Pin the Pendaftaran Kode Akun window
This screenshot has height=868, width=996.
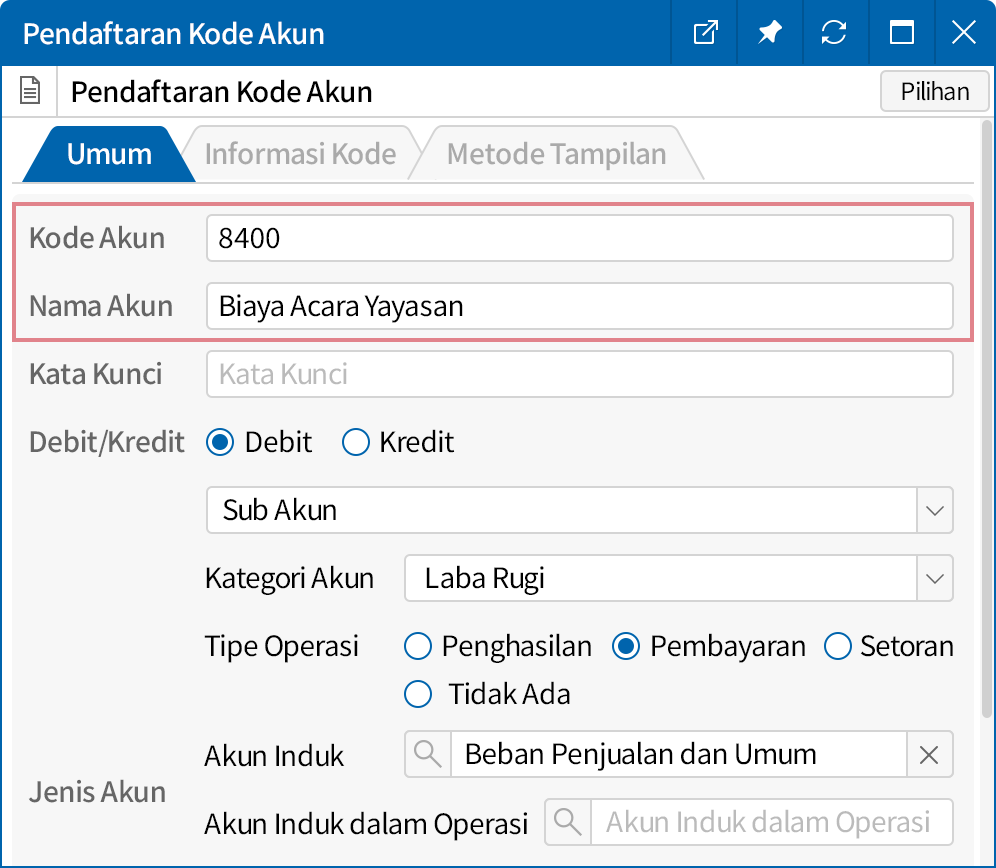coord(769,33)
